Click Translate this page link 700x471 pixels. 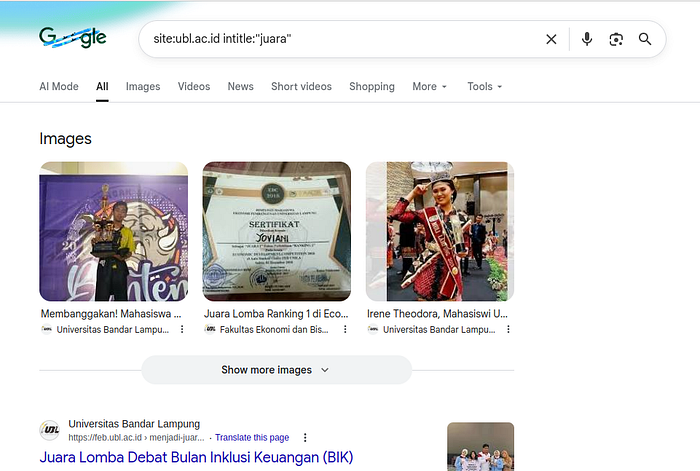tap(252, 438)
